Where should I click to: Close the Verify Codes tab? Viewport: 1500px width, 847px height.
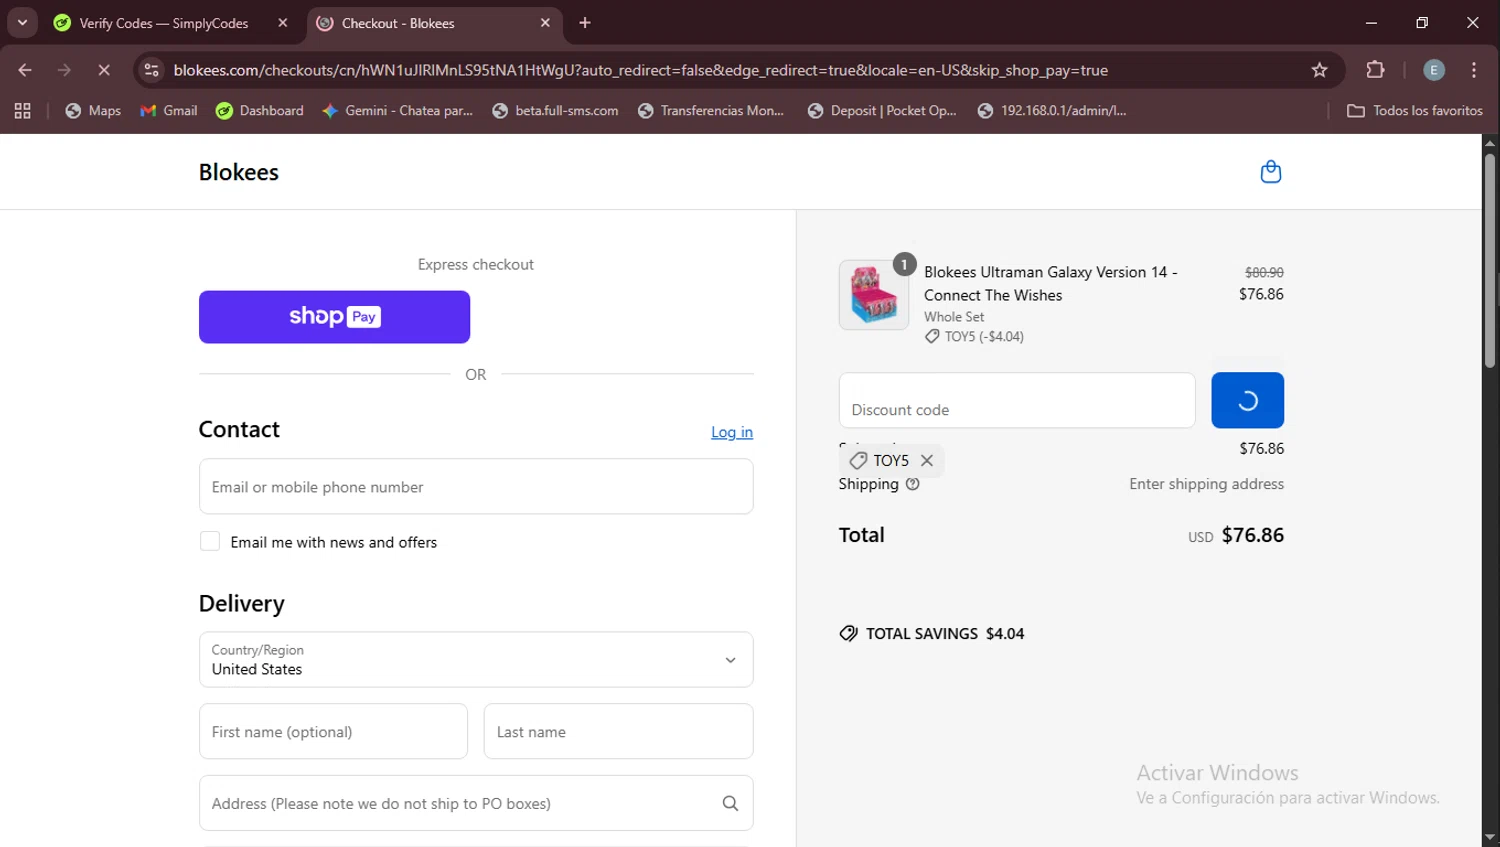[x=283, y=23]
